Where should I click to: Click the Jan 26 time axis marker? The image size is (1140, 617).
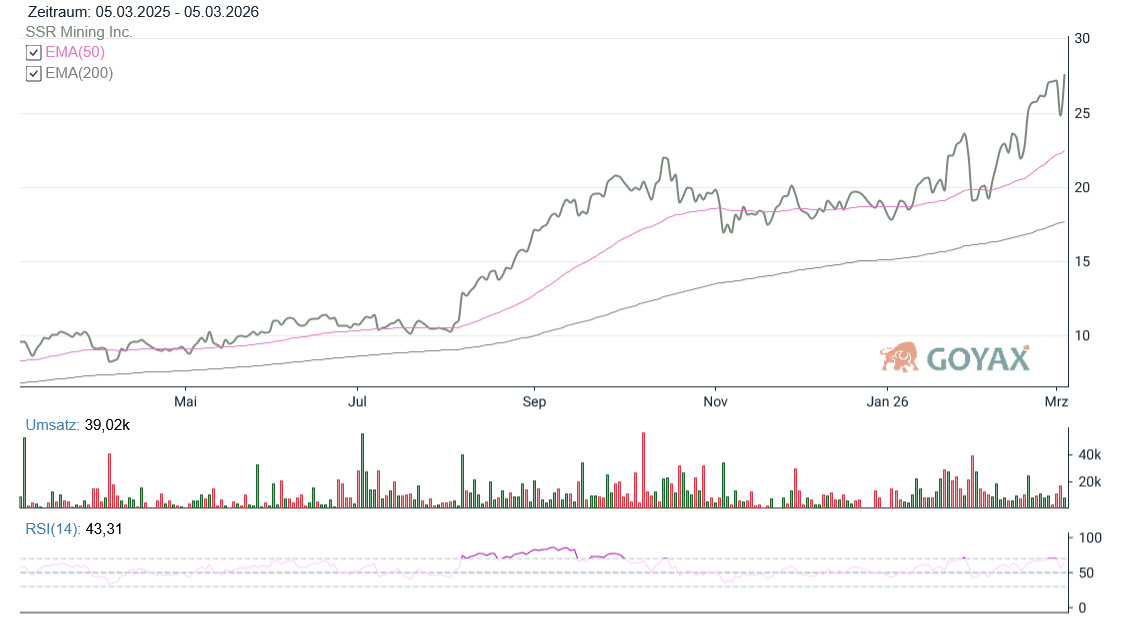click(887, 402)
